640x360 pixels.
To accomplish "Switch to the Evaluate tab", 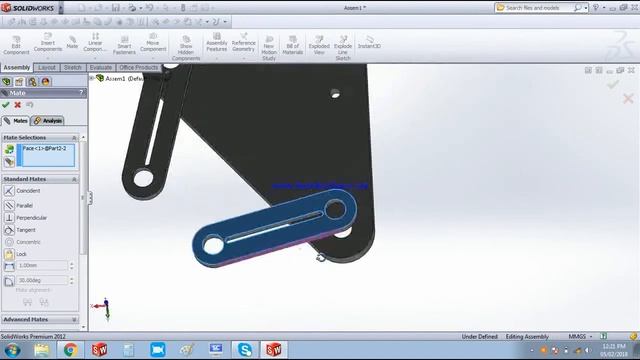I will tap(101, 67).
